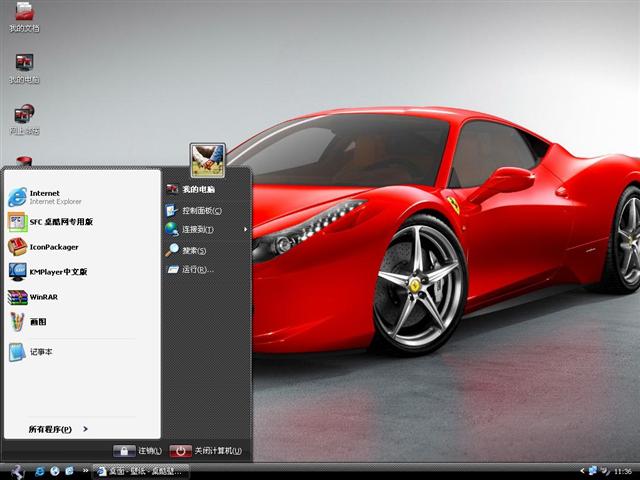640x480 pixels.
Task: Select the 我的电脑 desktop icon
Action: point(24,69)
